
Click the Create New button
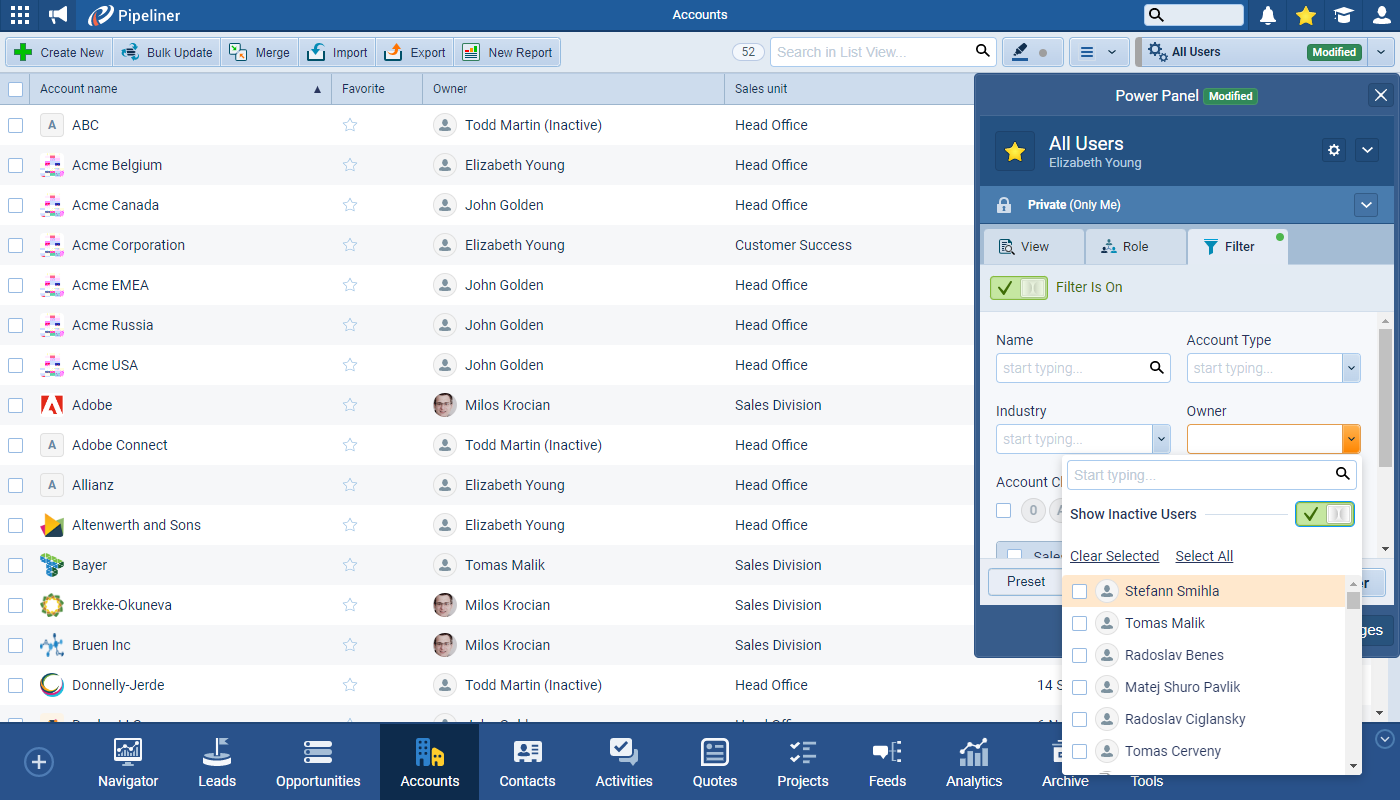(59, 52)
